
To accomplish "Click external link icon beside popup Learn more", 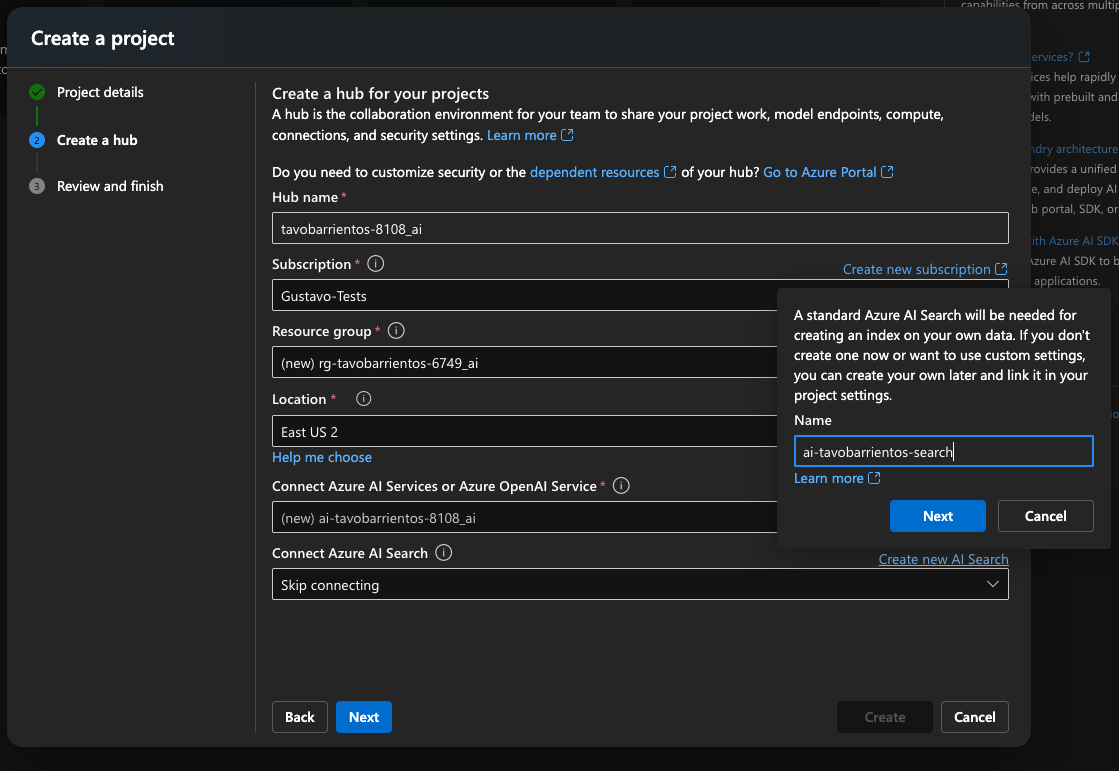I will (874, 478).
